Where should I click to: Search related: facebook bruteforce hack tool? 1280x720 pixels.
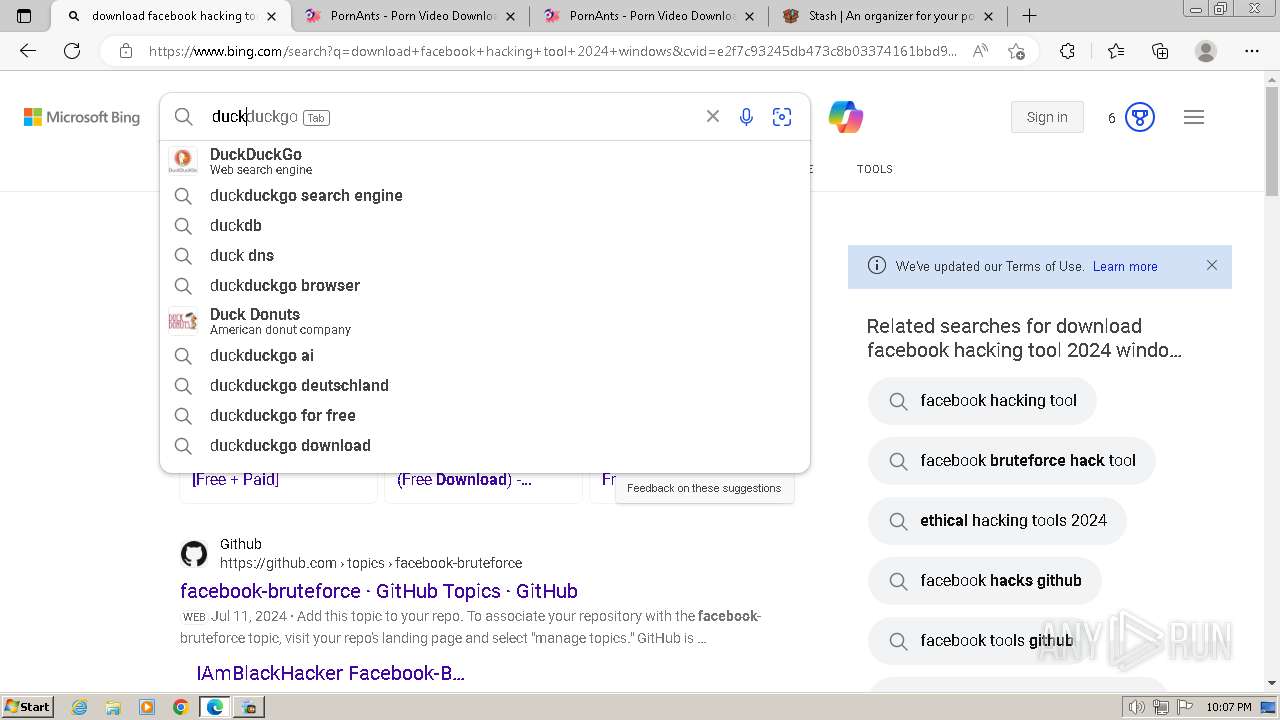[1012, 461]
